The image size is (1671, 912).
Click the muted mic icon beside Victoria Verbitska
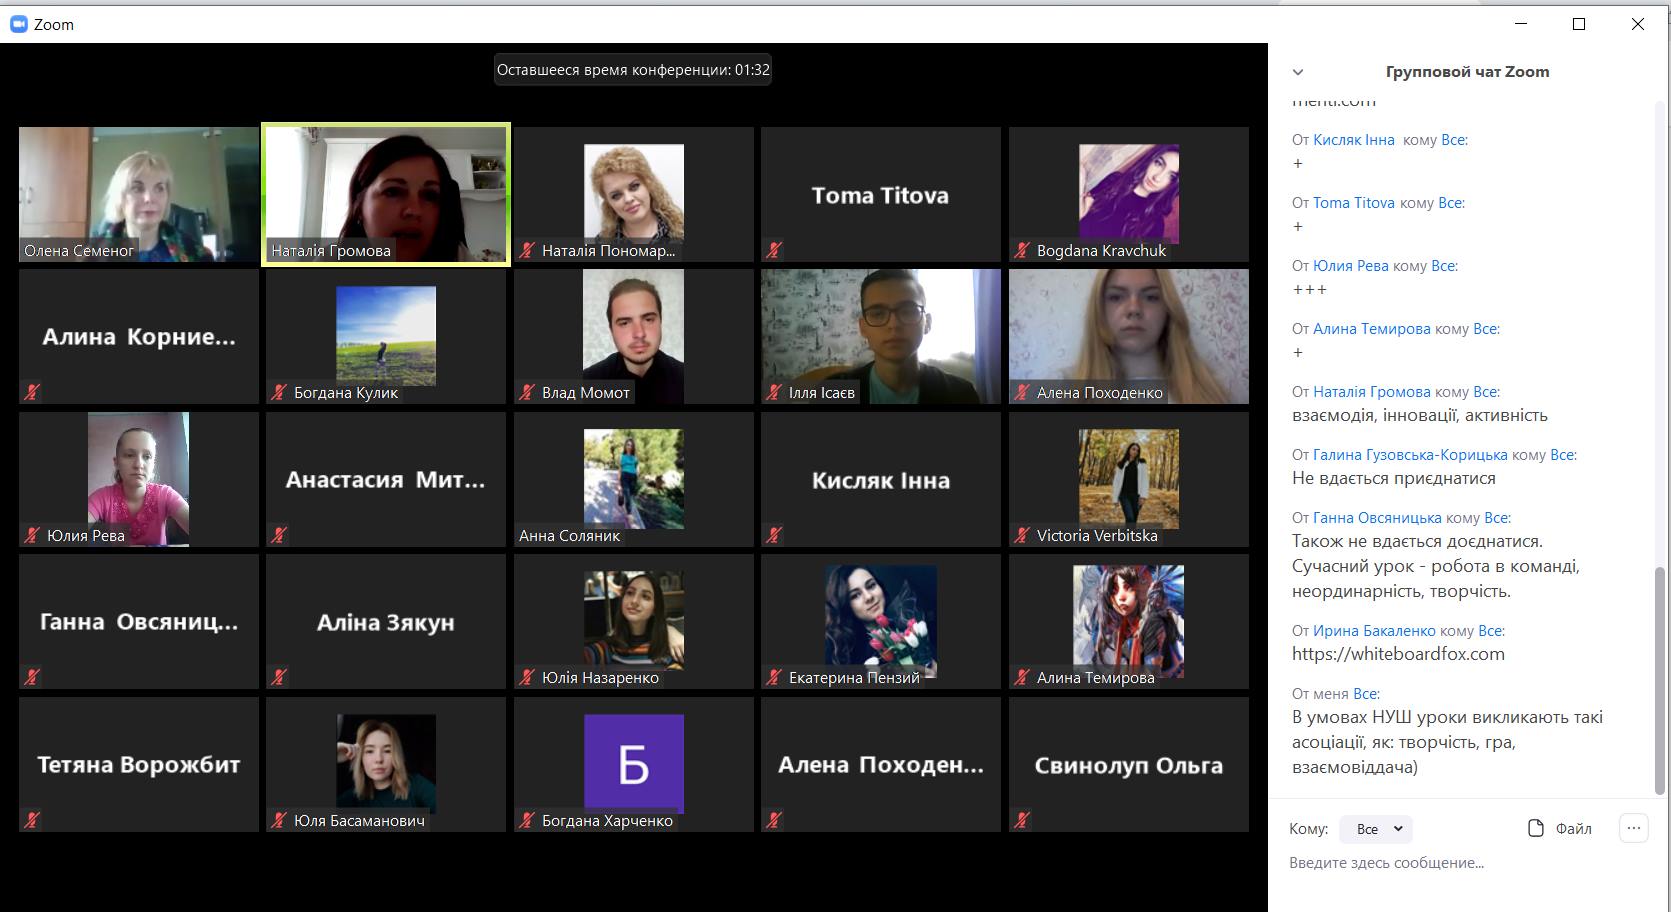click(1021, 536)
